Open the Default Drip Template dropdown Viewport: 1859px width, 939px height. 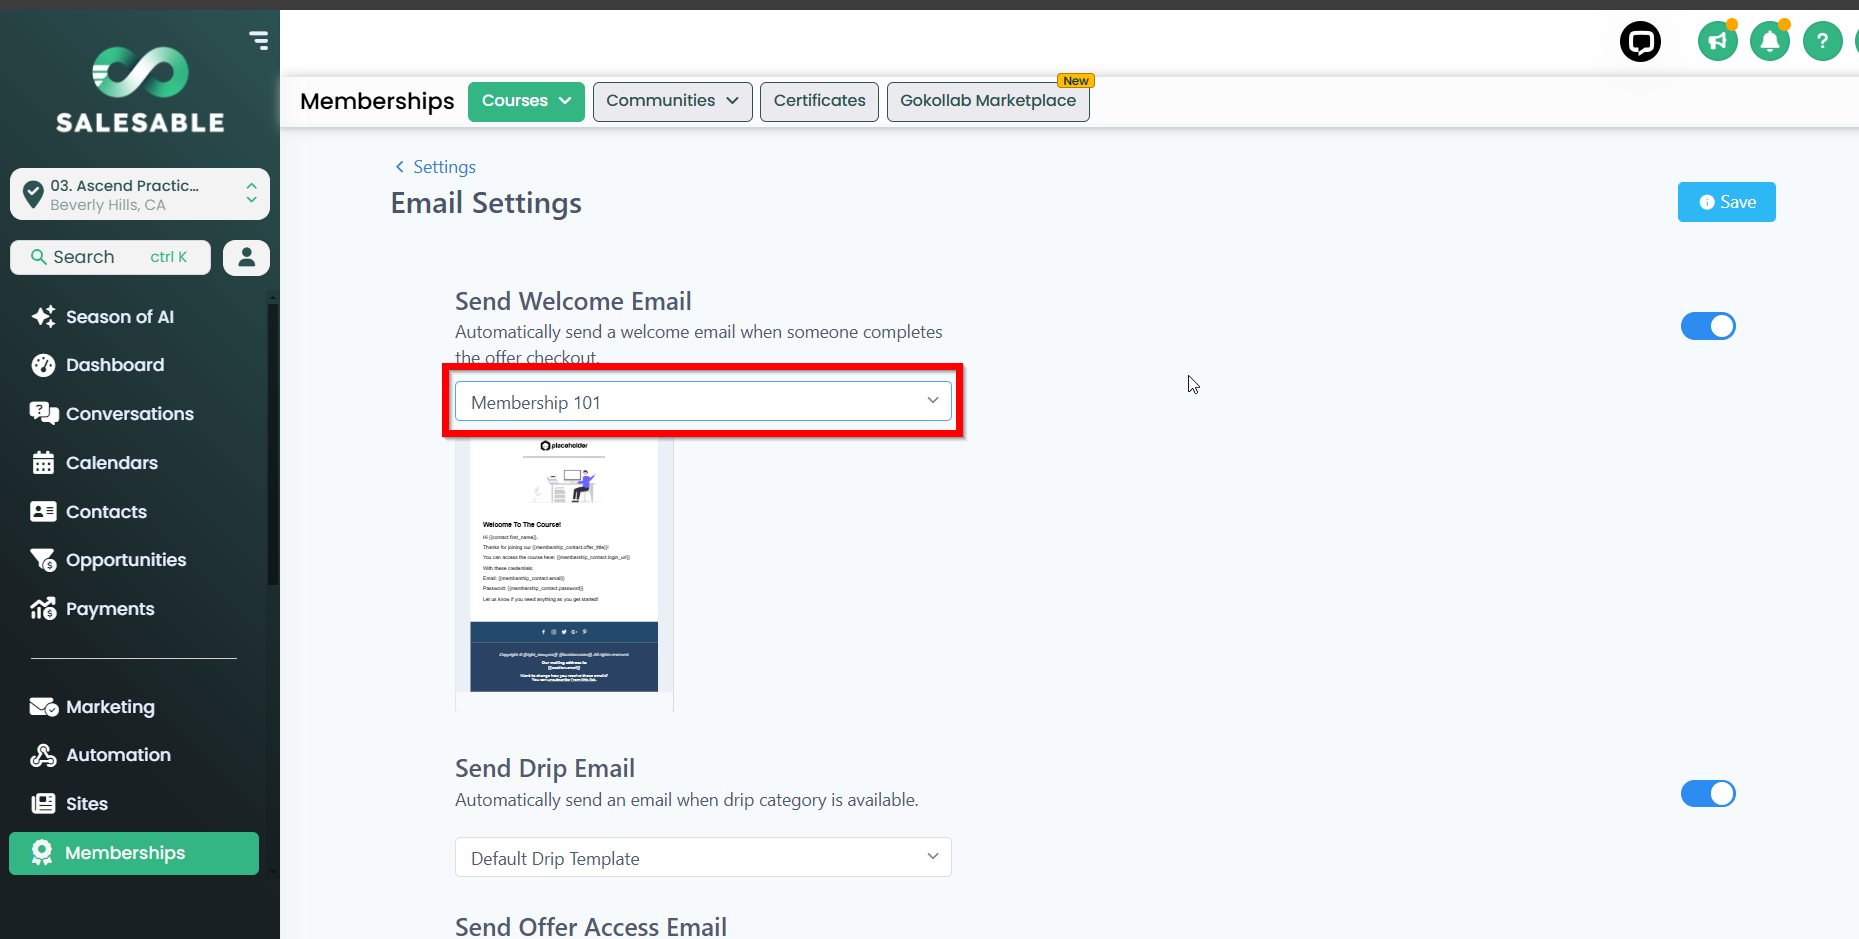point(703,858)
